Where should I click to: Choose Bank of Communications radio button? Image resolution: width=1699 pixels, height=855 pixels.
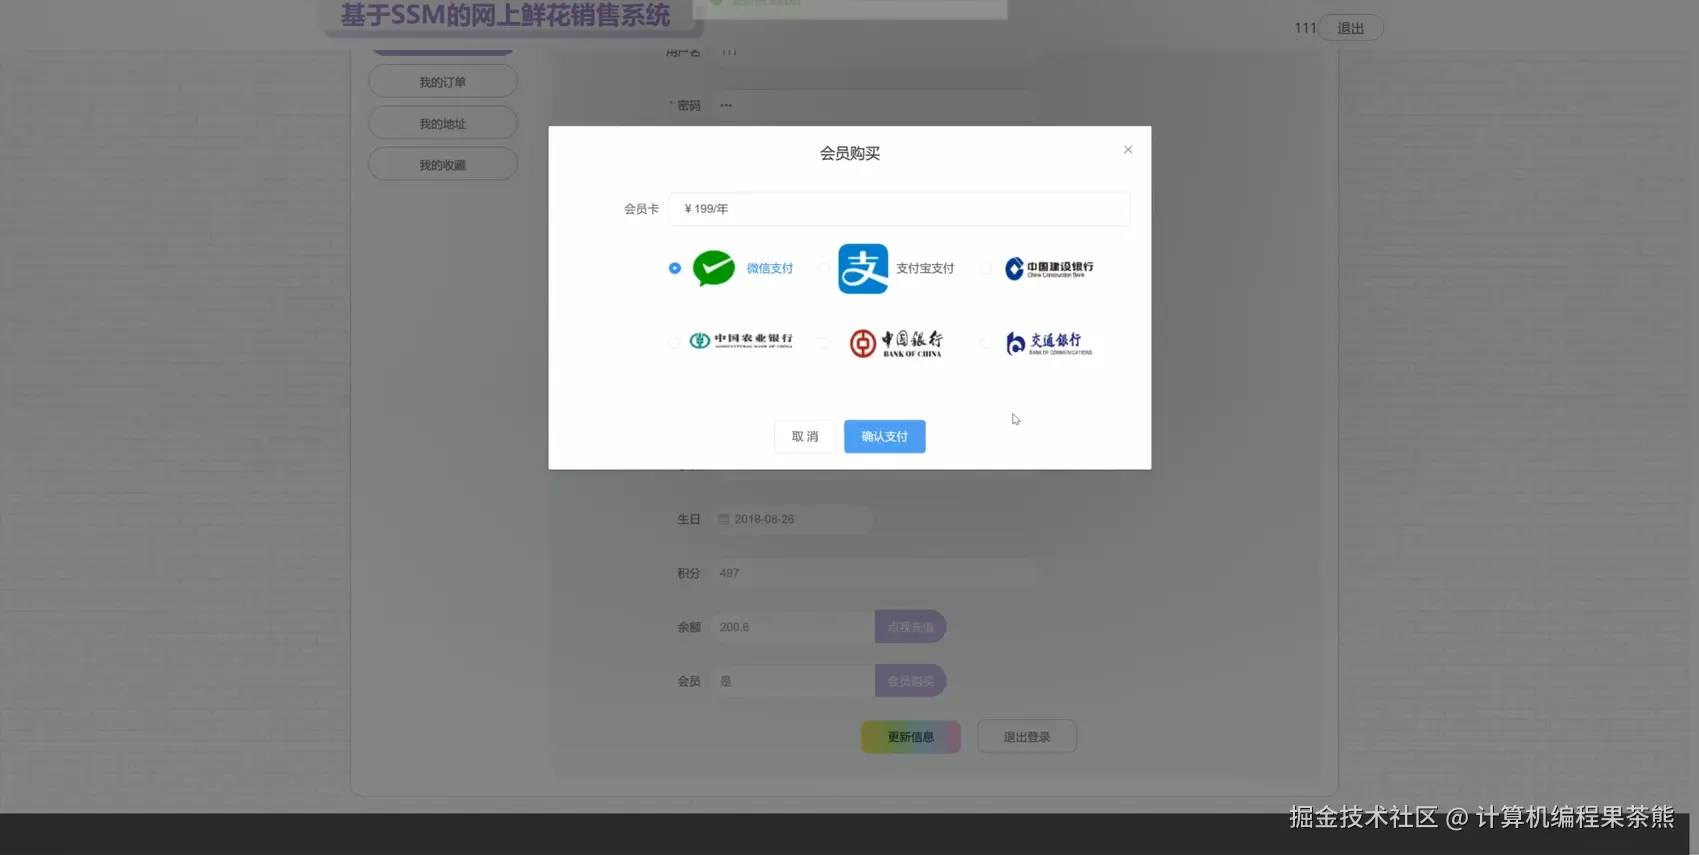(x=985, y=342)
